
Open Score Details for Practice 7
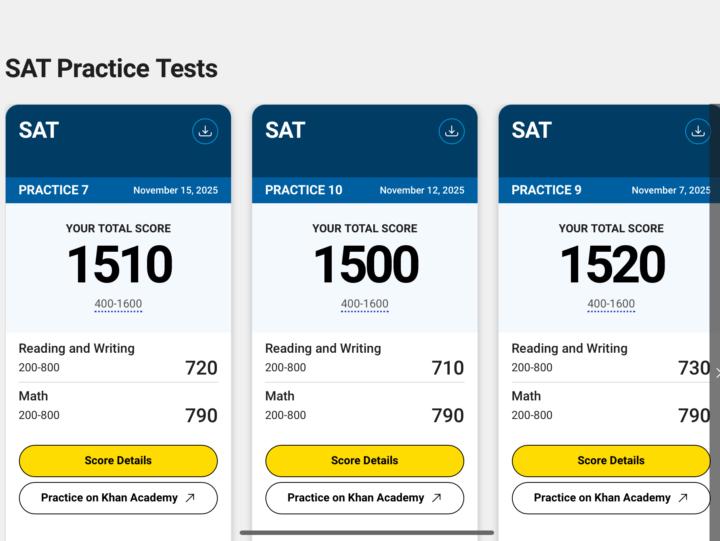tap(118, 461)
